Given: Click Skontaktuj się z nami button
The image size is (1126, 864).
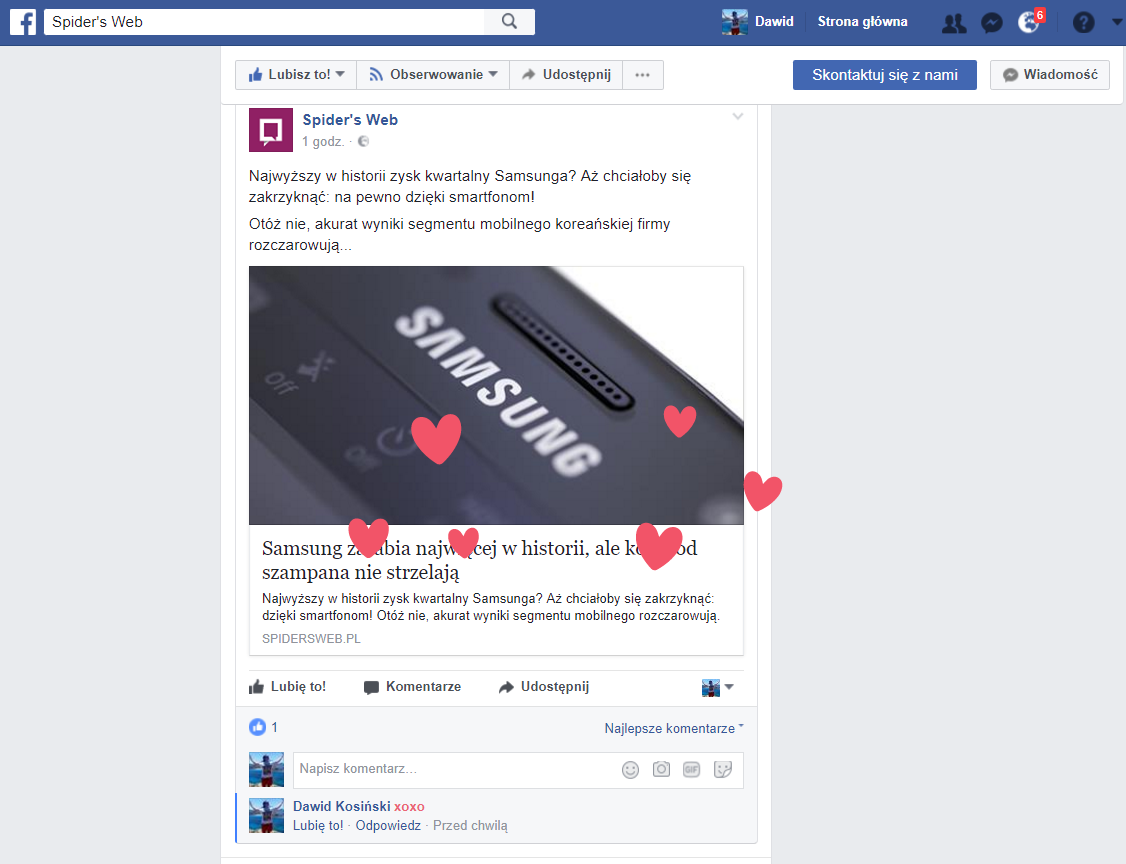Looking at the screenshot, I should [x=885, y=75].
